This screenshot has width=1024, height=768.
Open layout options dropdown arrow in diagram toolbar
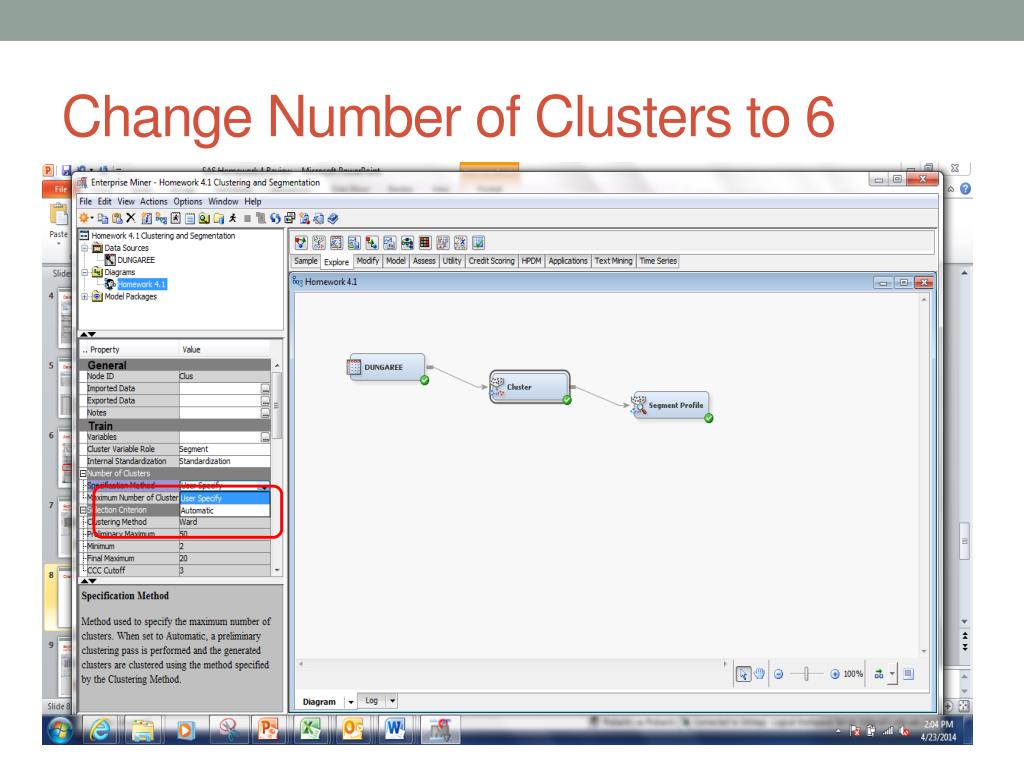[892, 674]
